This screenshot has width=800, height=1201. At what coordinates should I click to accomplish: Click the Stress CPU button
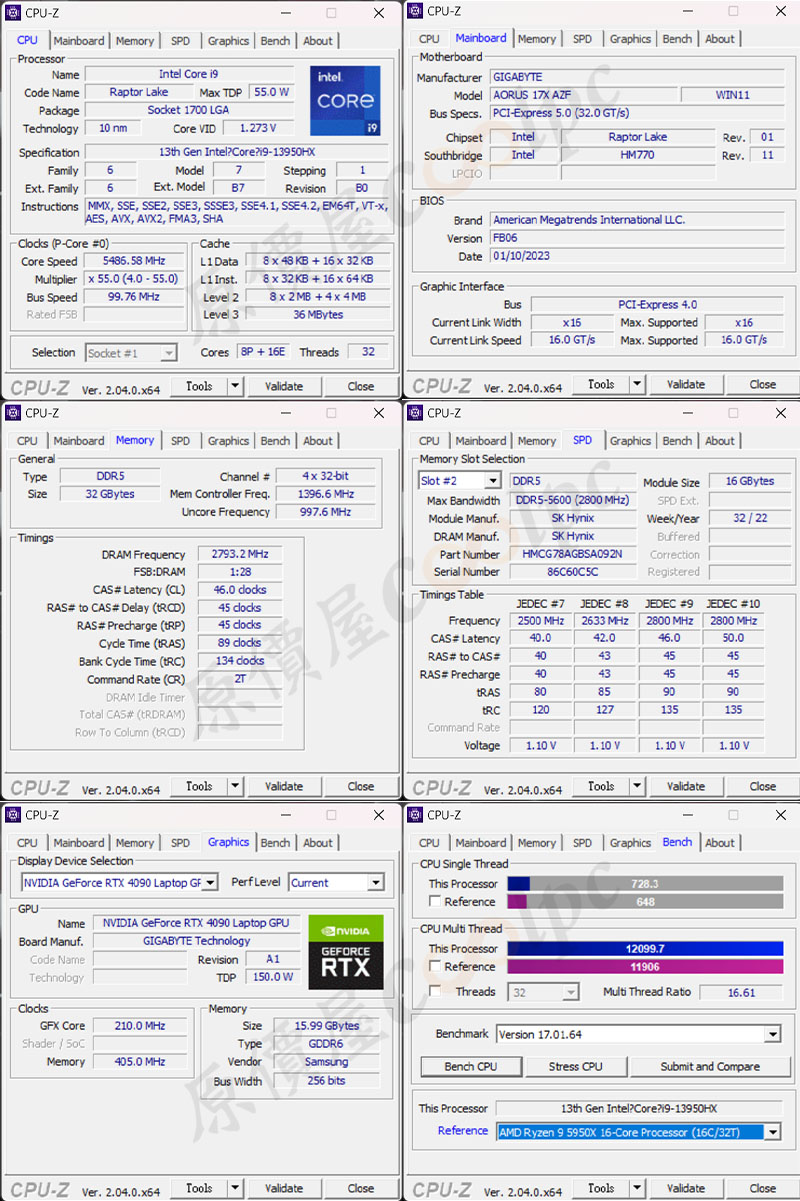click(x=576, y=1067)
